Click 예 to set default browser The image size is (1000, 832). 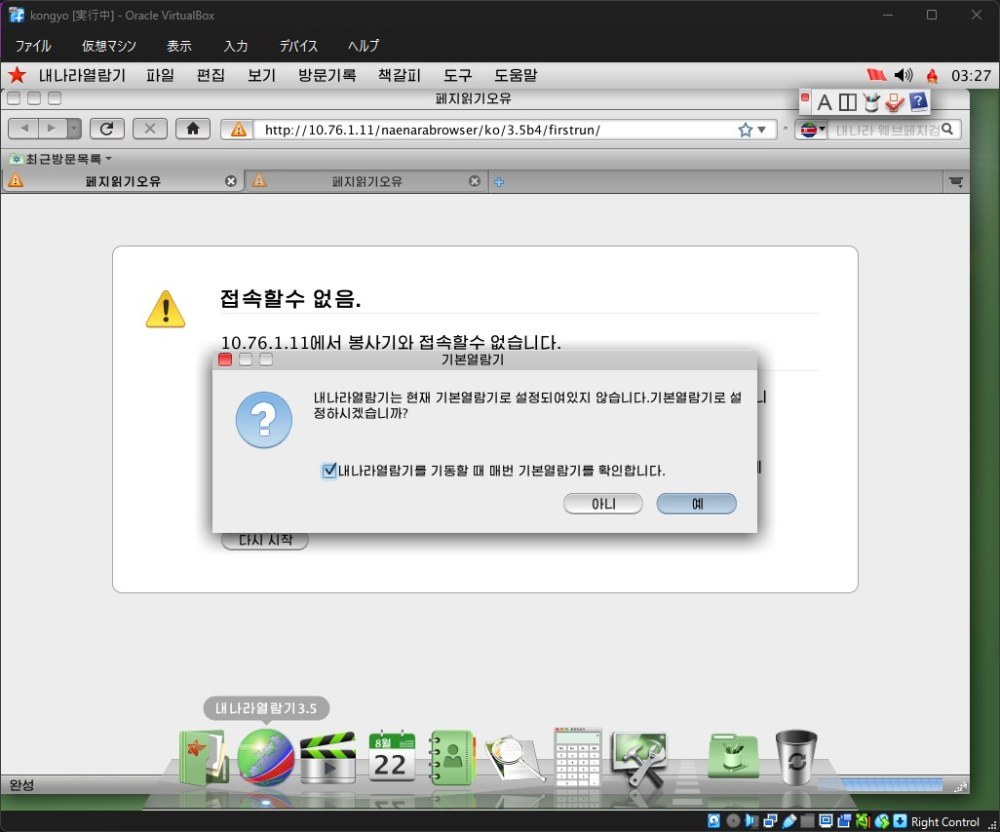696,504
